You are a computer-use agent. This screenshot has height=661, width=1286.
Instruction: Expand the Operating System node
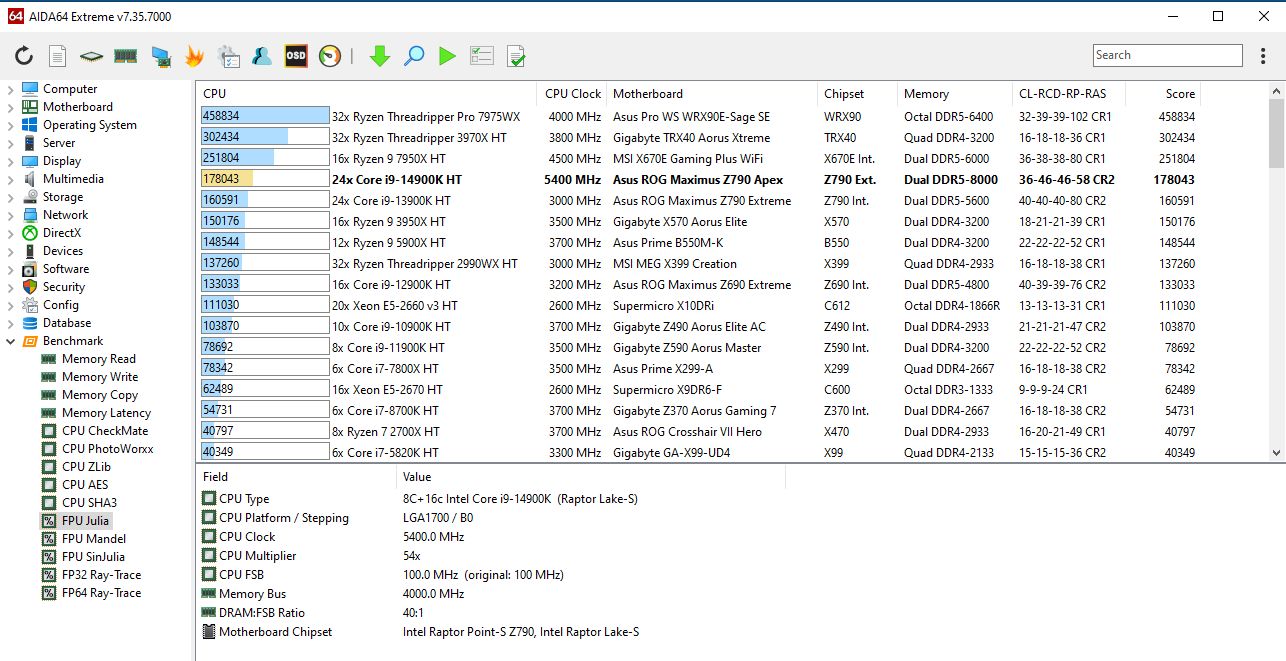pos(10,125)
